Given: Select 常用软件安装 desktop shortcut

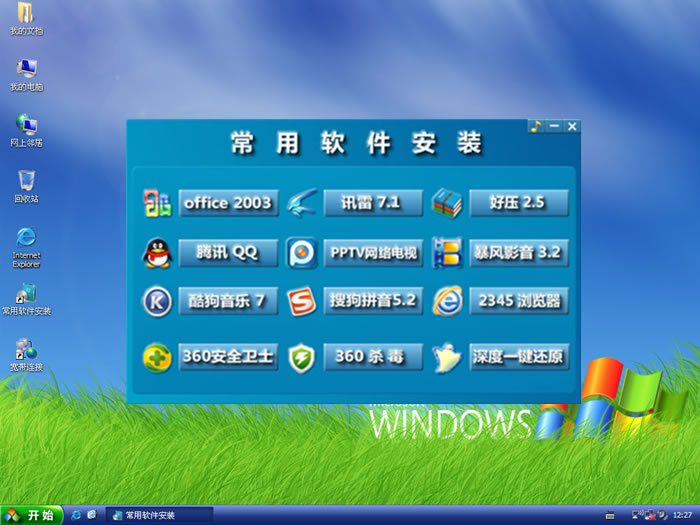Looking at the screenshot, I should [x=26, y=299].
